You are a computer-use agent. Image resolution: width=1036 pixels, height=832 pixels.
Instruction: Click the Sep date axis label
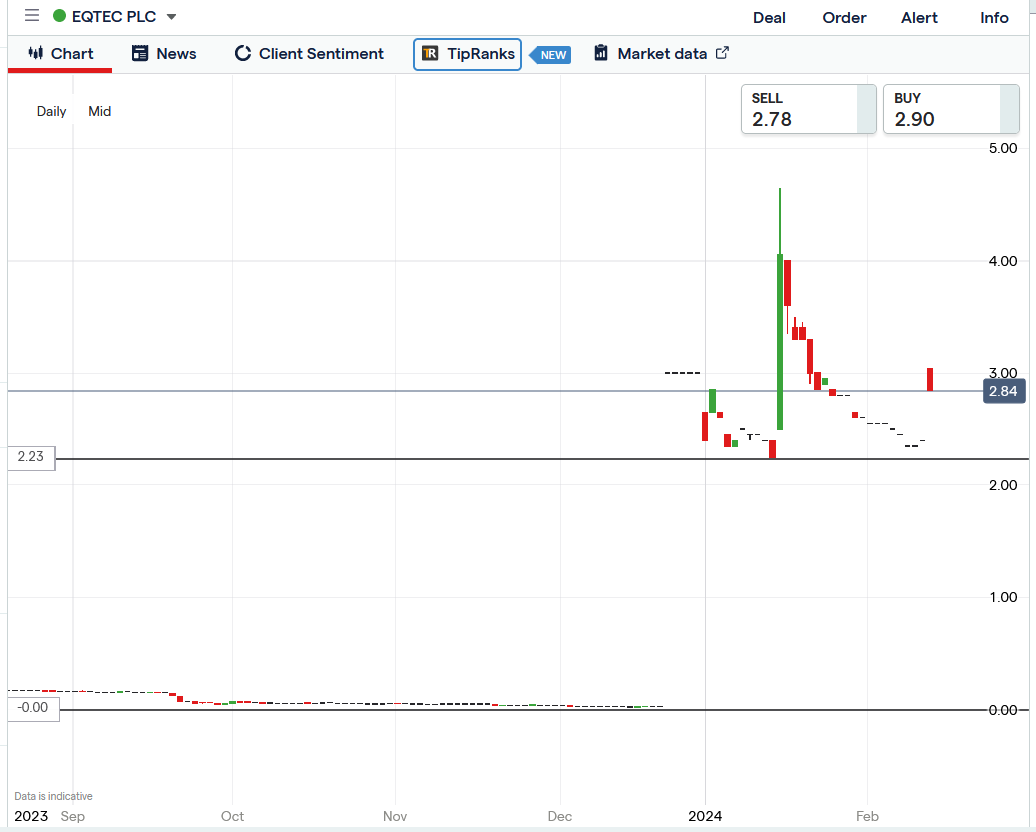73,816
